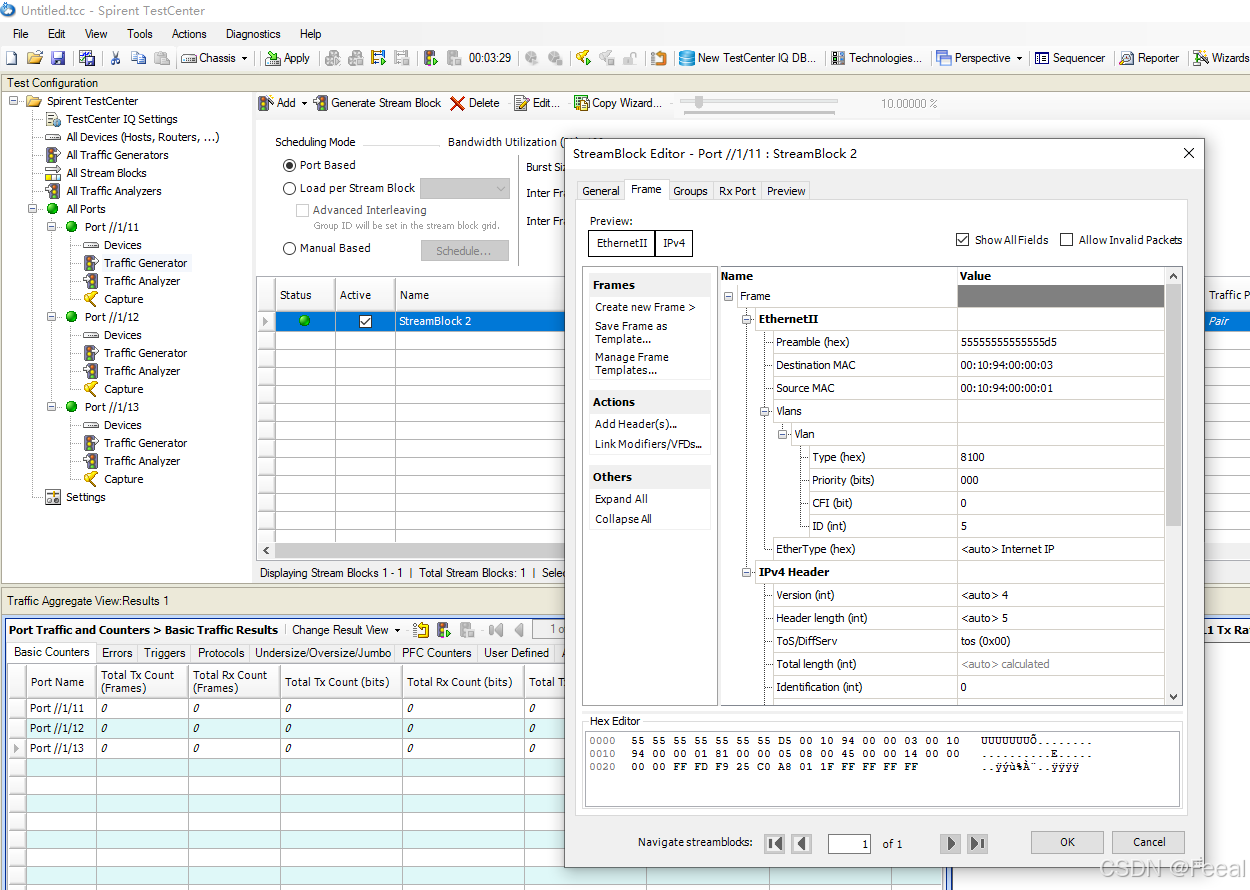Click Create new Frame link
The height and width of the screenshot is (890, 1250).
pyautogui.click(x=645, y=307)
